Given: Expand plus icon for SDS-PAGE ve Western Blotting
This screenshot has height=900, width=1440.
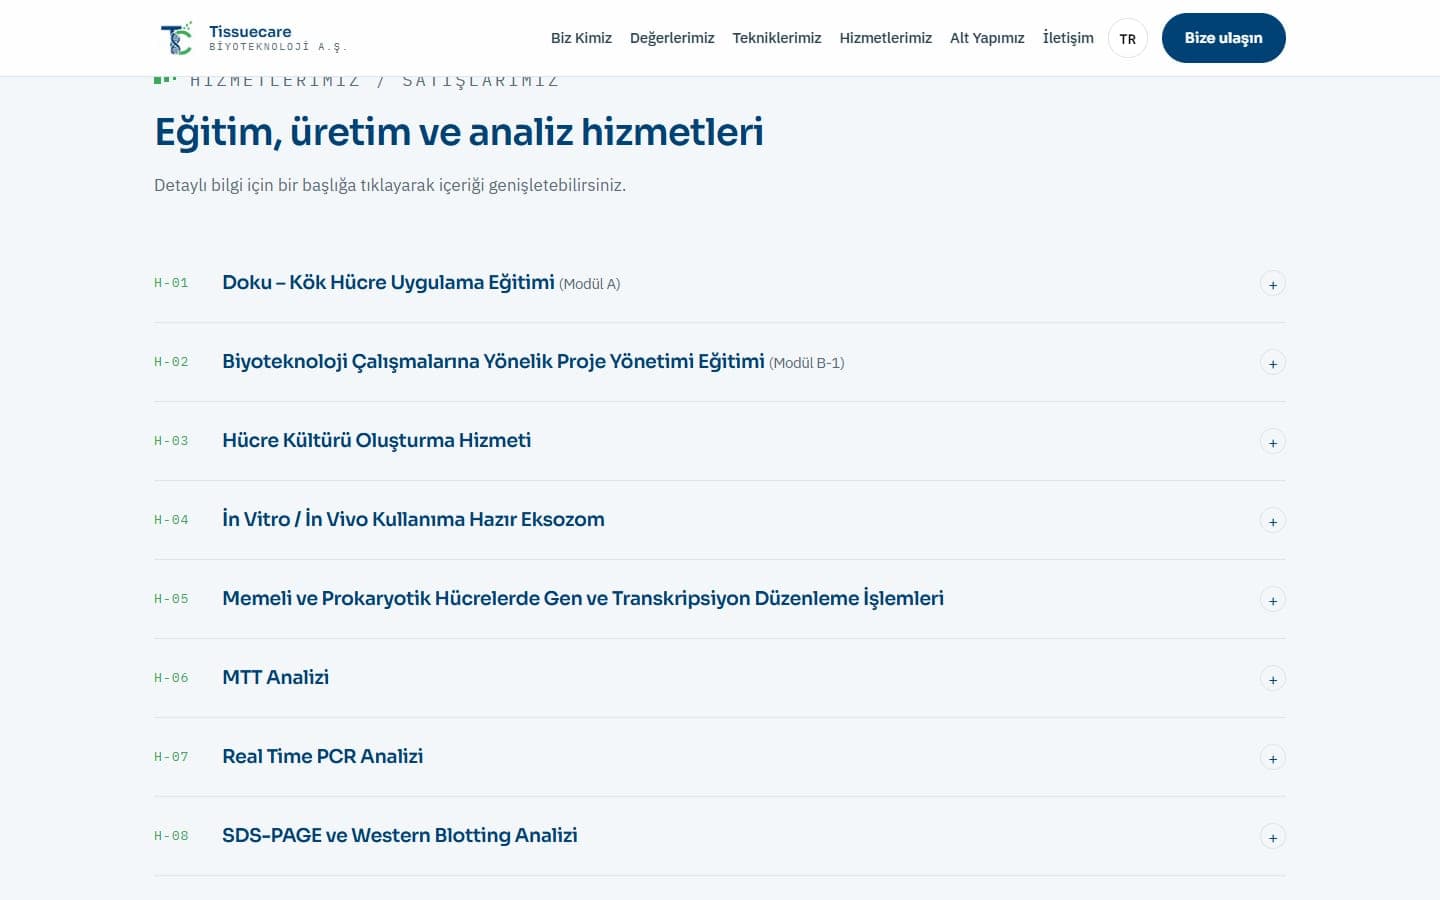Looking at the screenshot, I should coord(1272,837).
